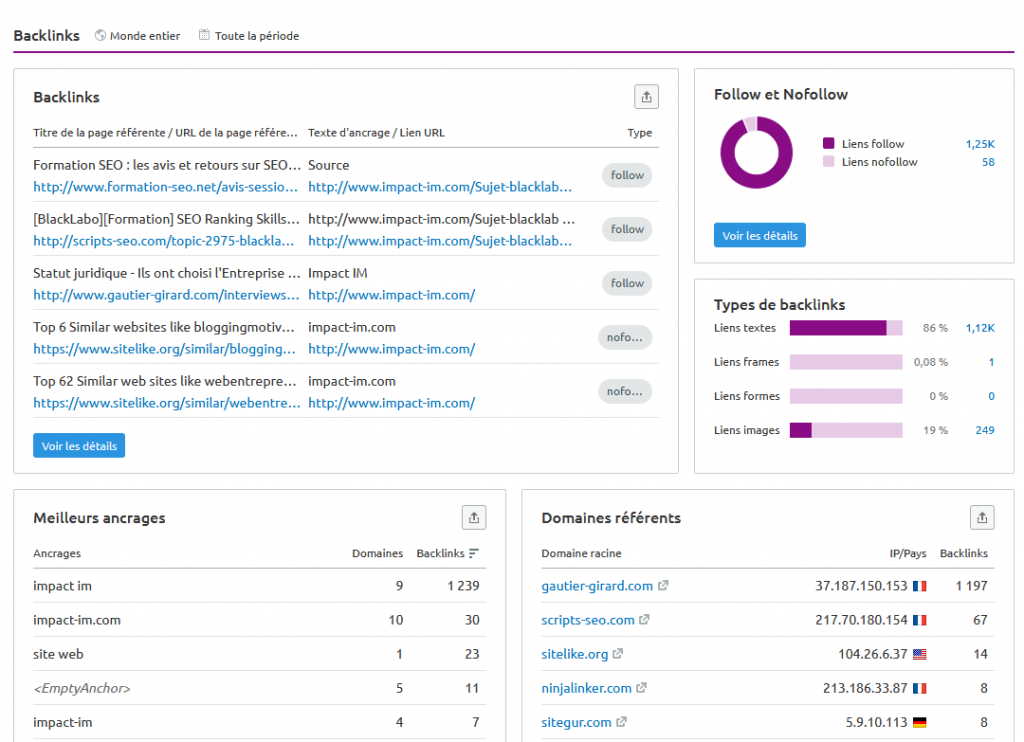Click the follow tag on first backlink
1024x742 pixels.
(x=627, y=175)
